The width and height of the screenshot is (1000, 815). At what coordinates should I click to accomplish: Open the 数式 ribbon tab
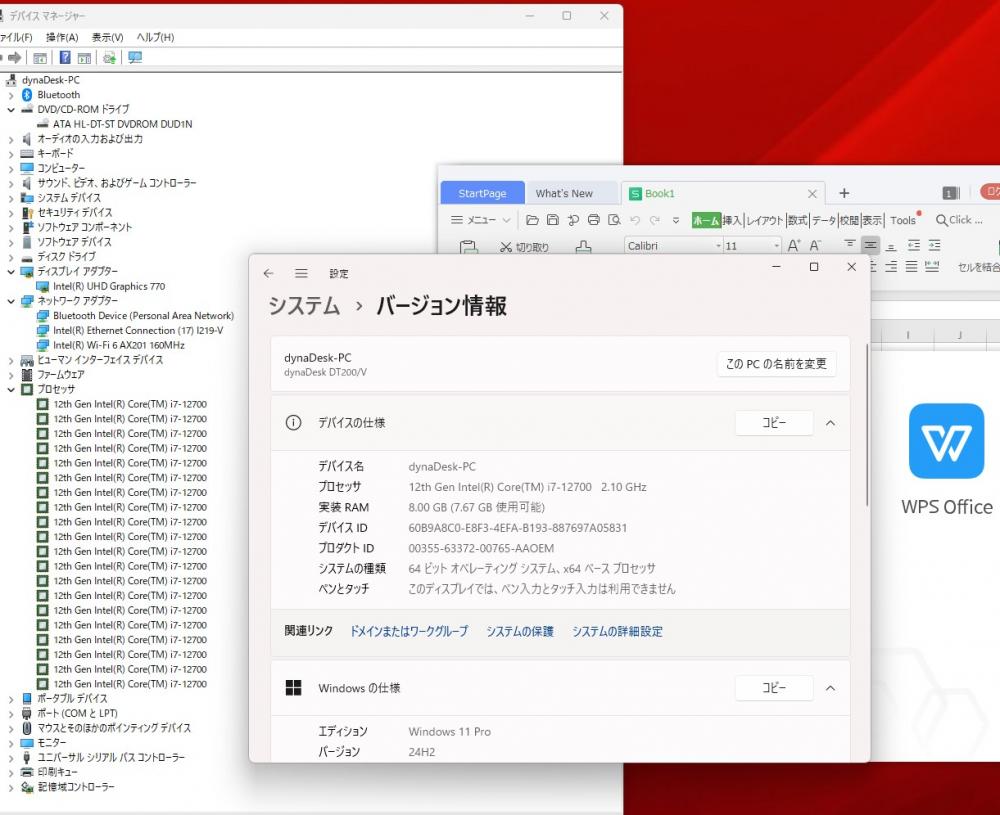(797, 220)
